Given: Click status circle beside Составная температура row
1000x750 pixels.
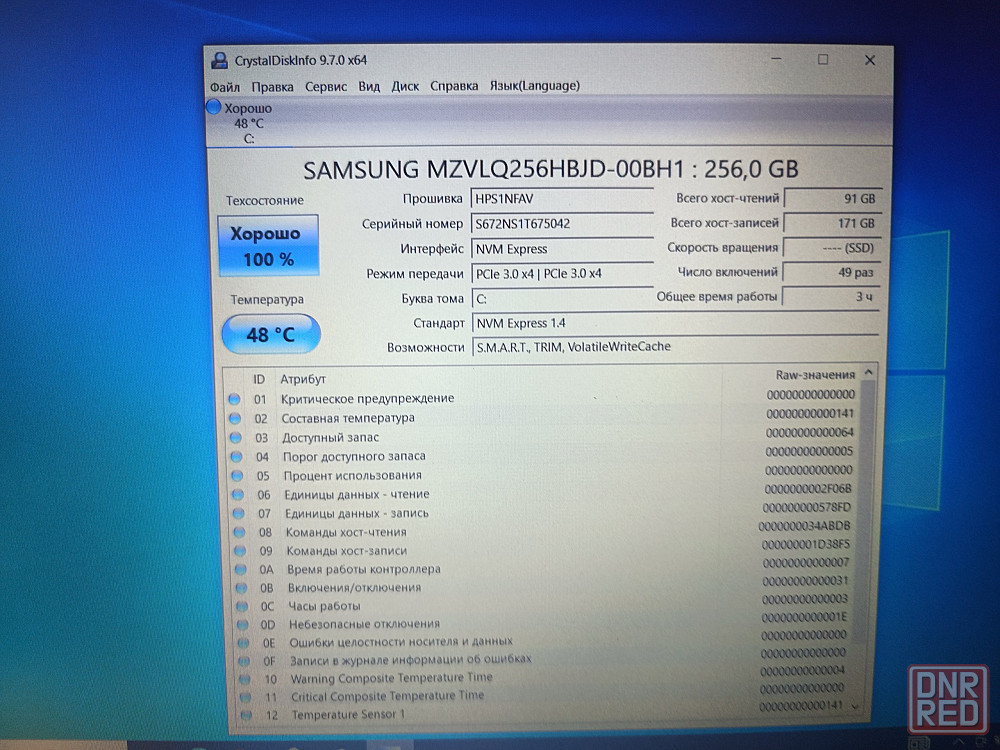Looking at the screenshot, I should [235, 418].
